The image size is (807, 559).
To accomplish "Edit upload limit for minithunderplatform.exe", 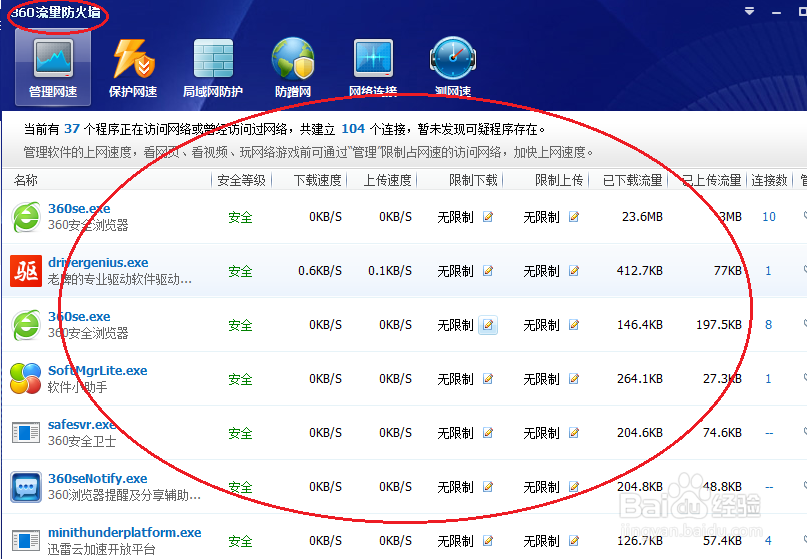I will [x=574, y=541].
